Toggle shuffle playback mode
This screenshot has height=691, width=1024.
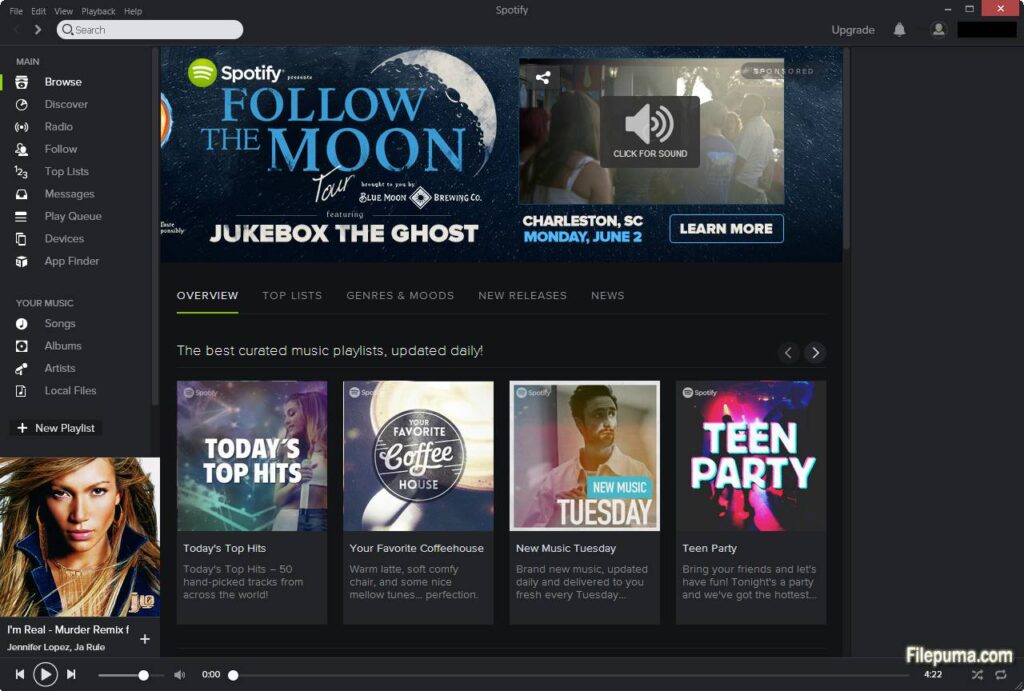pyautogui.click(x=977, y=675)
